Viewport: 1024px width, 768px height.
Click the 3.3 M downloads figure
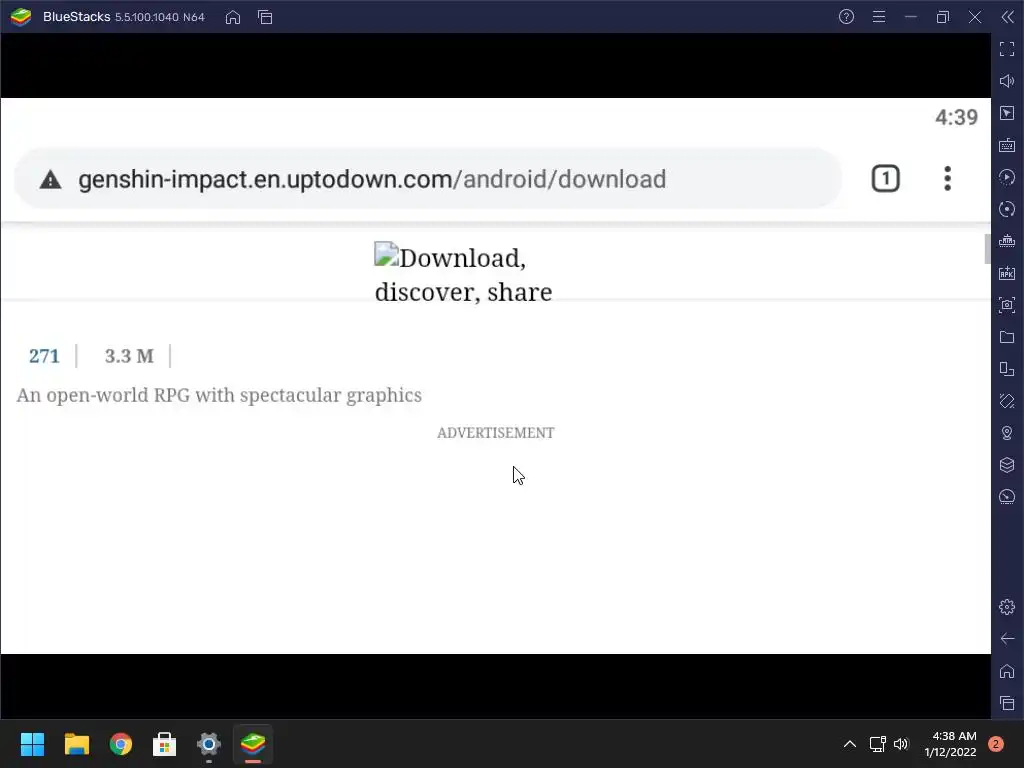click(x=129, y=356)
